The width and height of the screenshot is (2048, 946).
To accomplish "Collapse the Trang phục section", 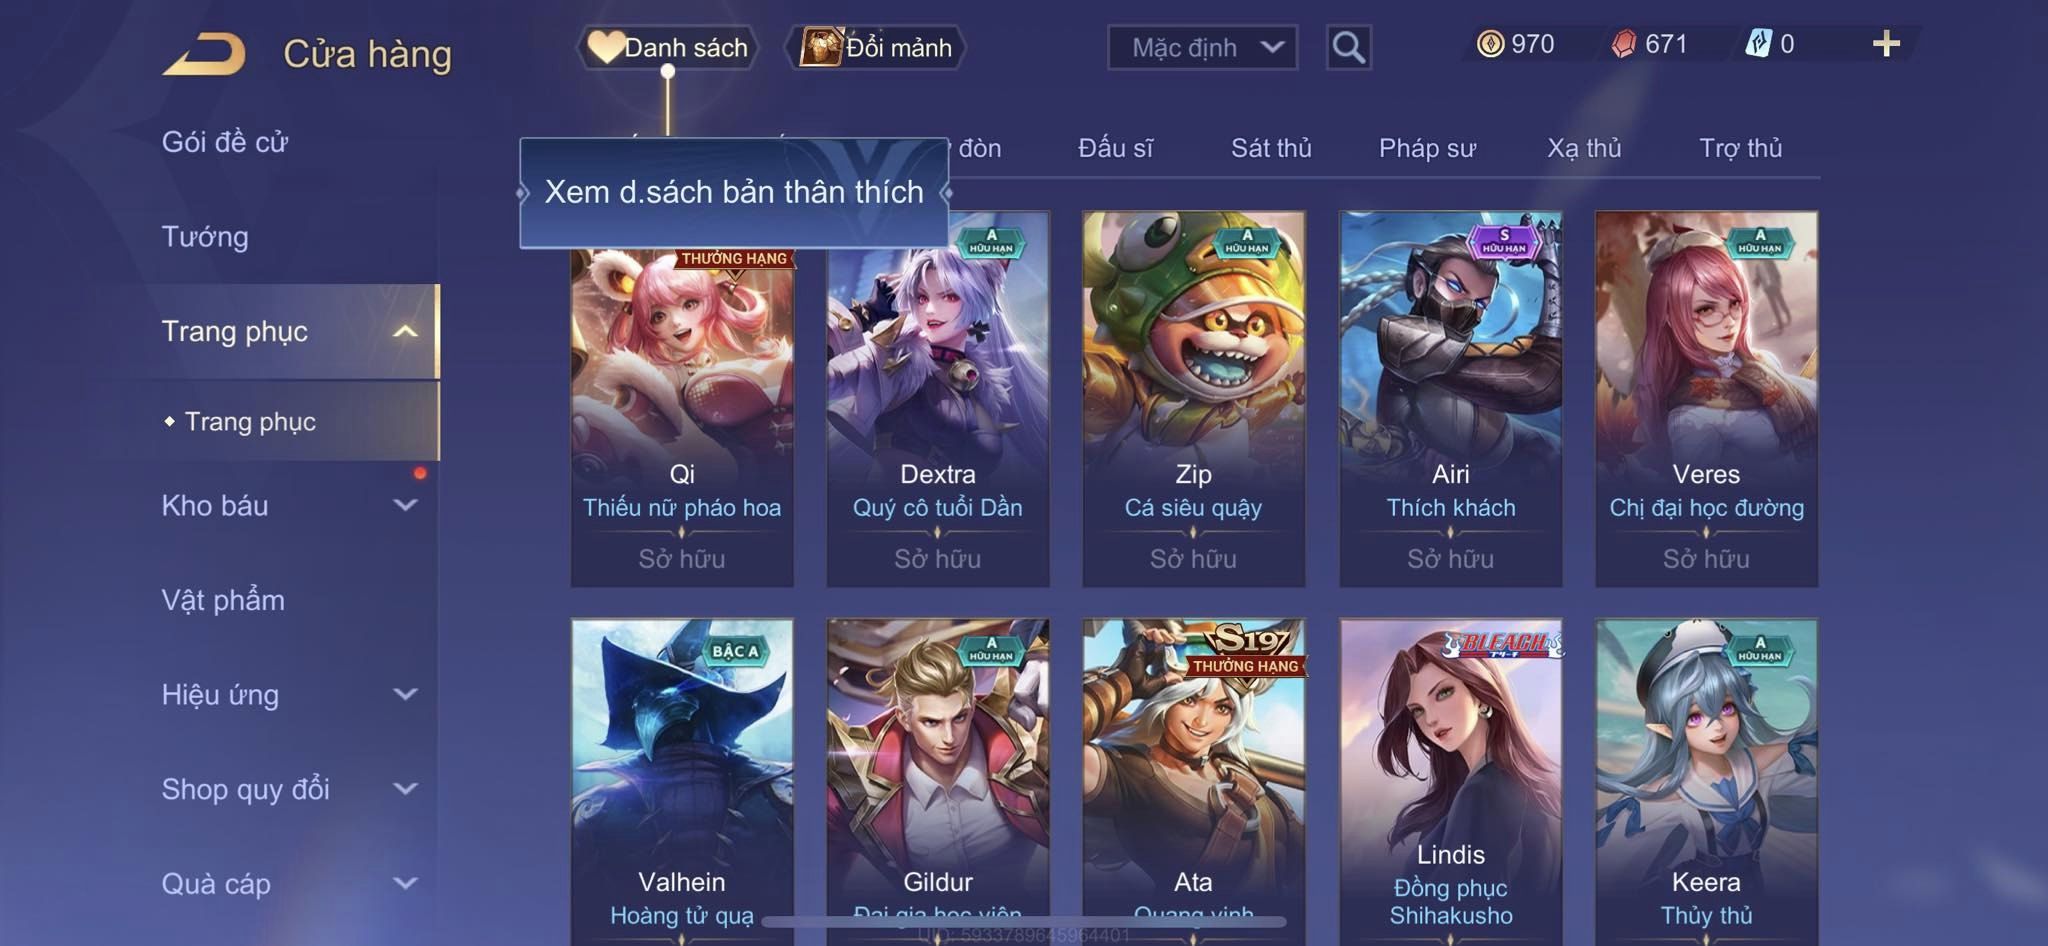I will click(405, 331).
